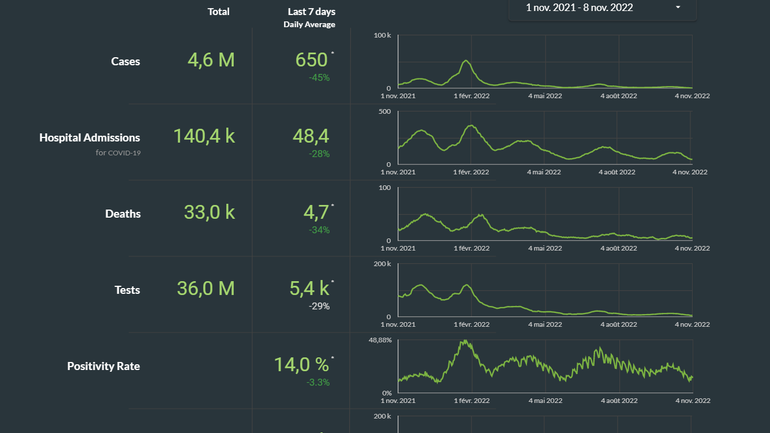Click the Tests daily average 5,4 k
This screenshot has width=770, height=433.
pos(310,289)
